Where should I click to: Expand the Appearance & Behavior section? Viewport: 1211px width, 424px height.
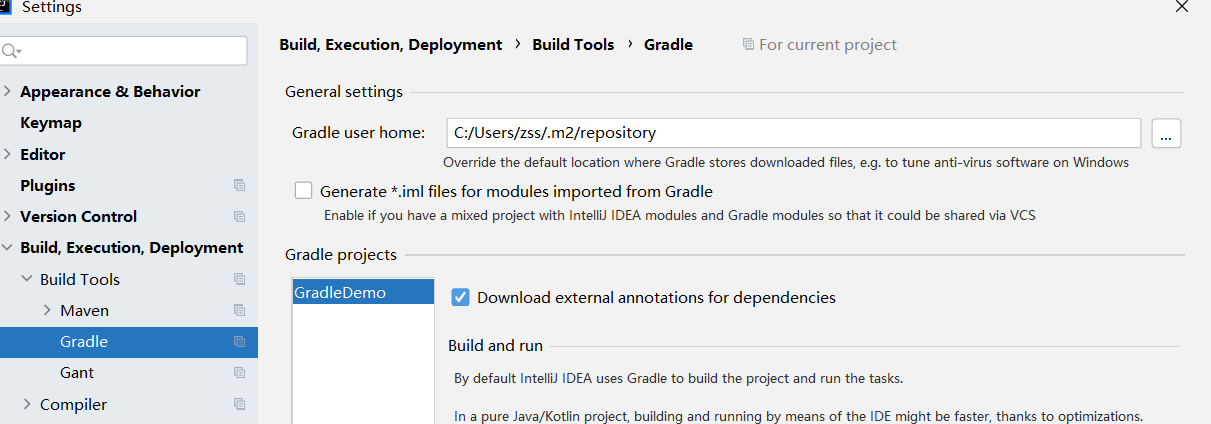[8, 91]
